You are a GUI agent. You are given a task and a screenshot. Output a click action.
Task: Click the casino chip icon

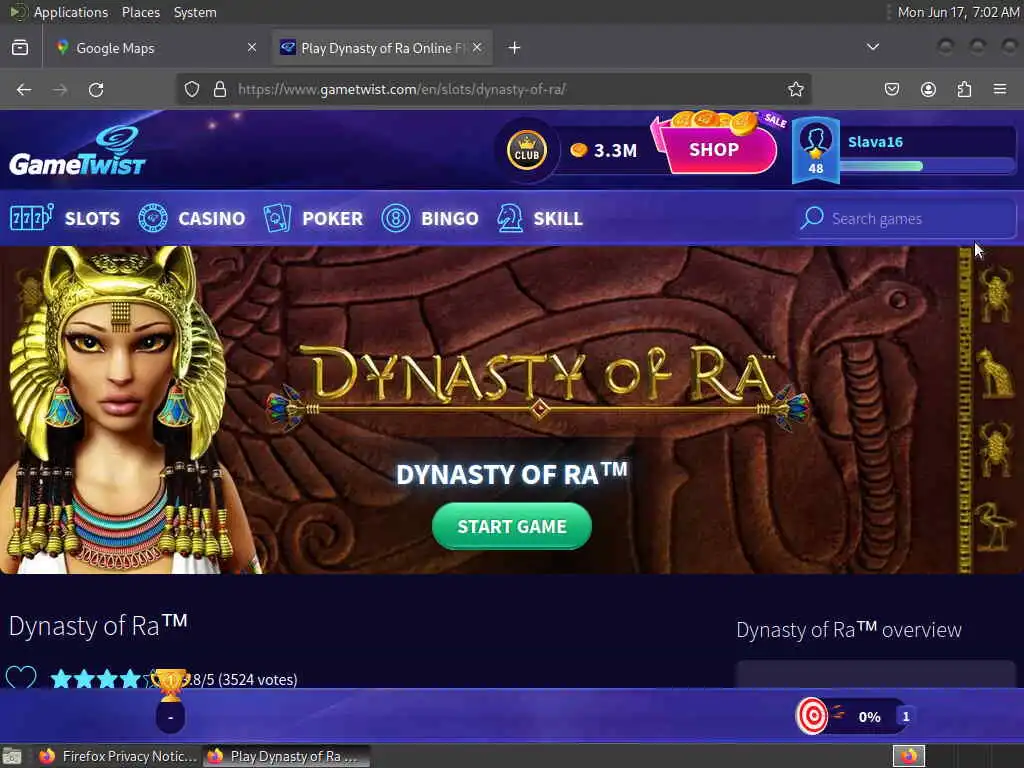point(153,218)
